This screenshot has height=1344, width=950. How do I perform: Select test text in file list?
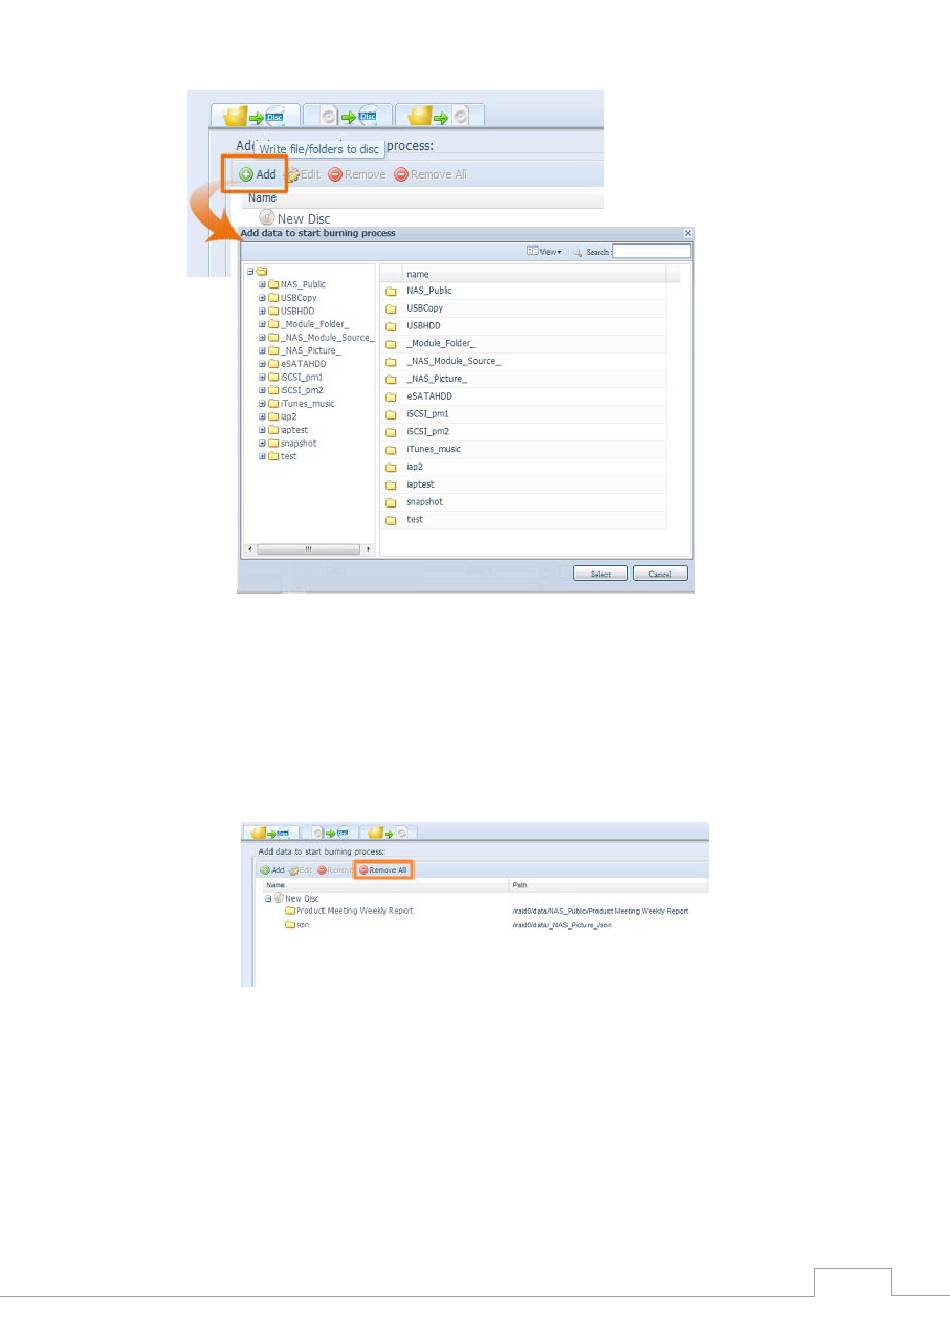[414, 519]
